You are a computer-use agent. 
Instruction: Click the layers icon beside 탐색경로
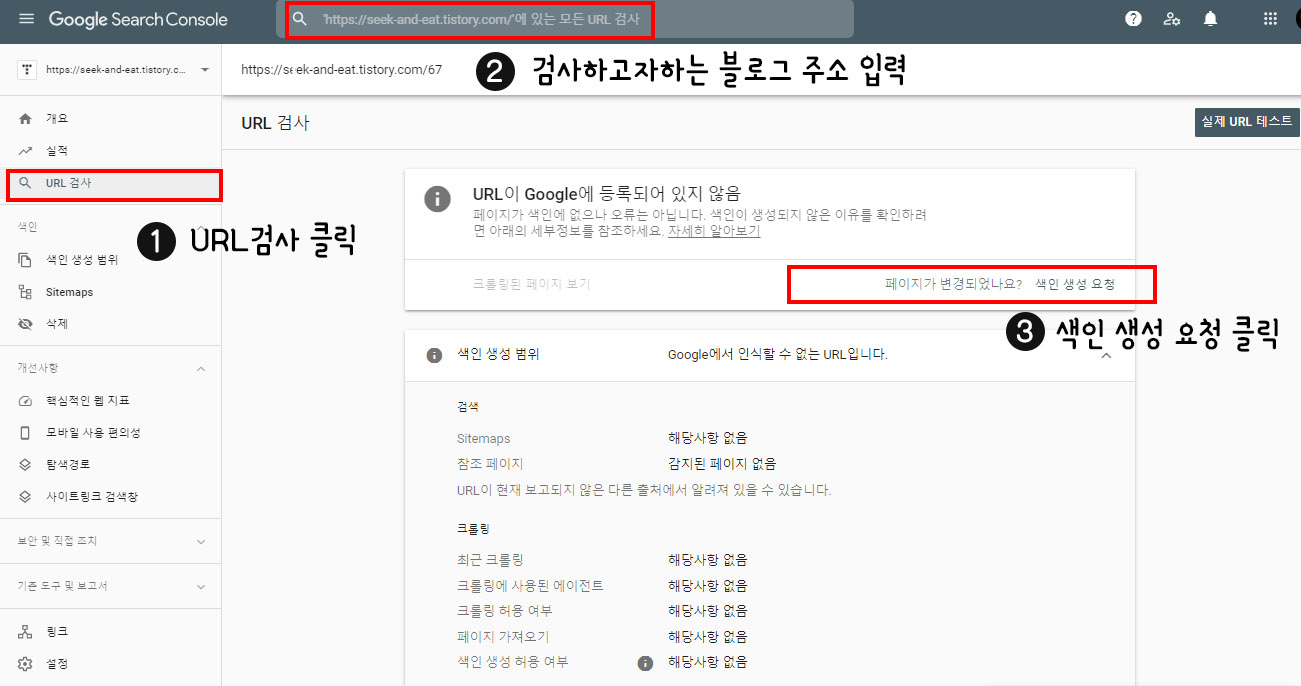tap(26, 465)
